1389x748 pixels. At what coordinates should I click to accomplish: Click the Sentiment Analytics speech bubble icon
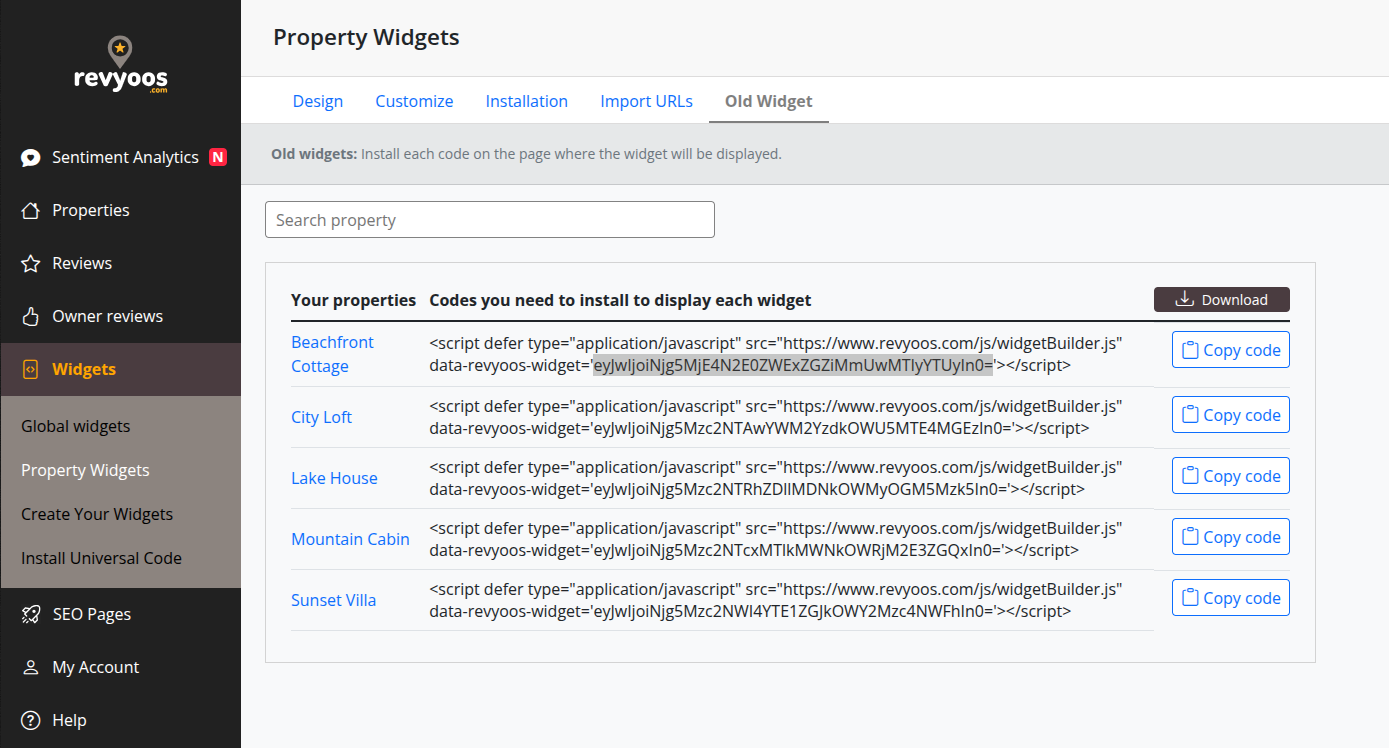(31, 157)
